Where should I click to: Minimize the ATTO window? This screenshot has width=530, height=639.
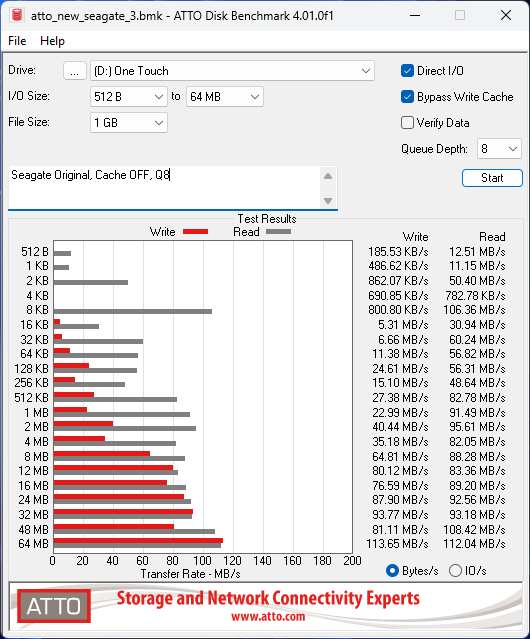click(415, 15)
